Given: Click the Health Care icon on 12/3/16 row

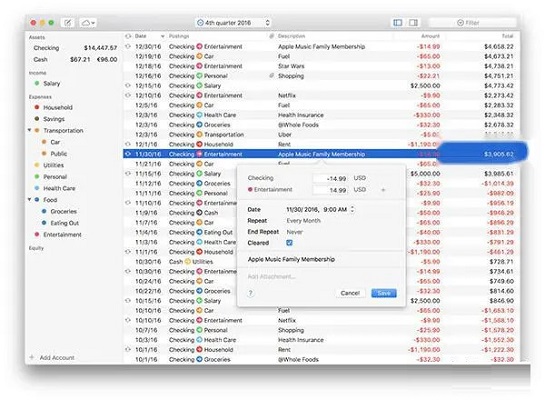Looking at the screenshot, I should coord(200,115).
